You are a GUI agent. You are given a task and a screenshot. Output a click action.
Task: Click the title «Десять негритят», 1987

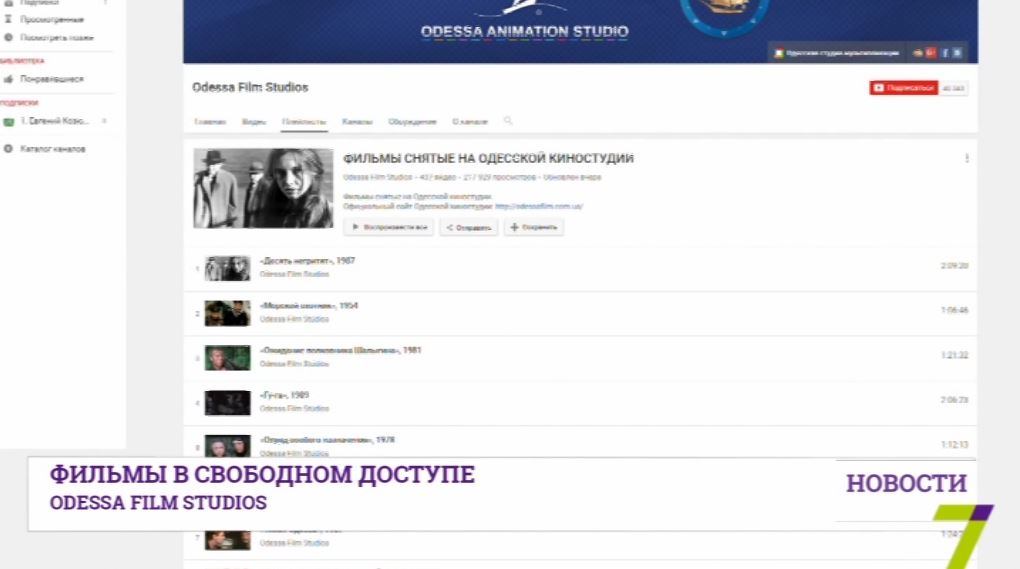(x=307, y=261)
